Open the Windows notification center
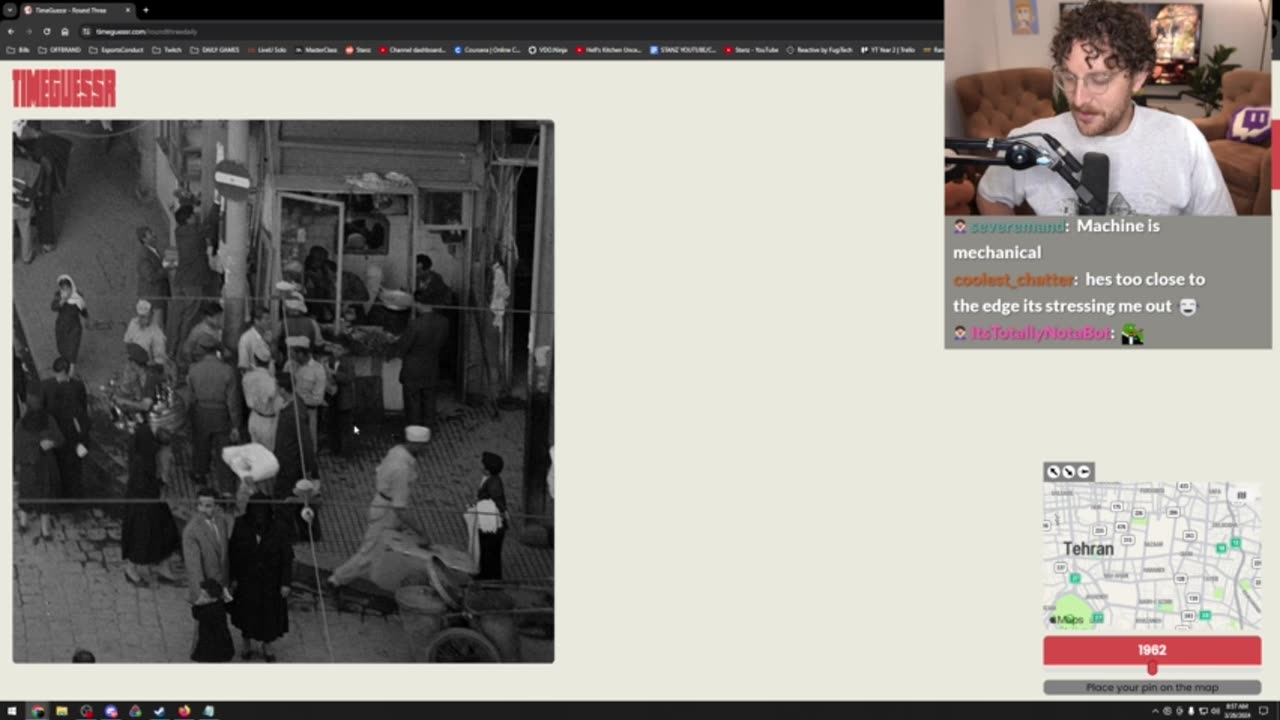 (x=1263, y=711)
